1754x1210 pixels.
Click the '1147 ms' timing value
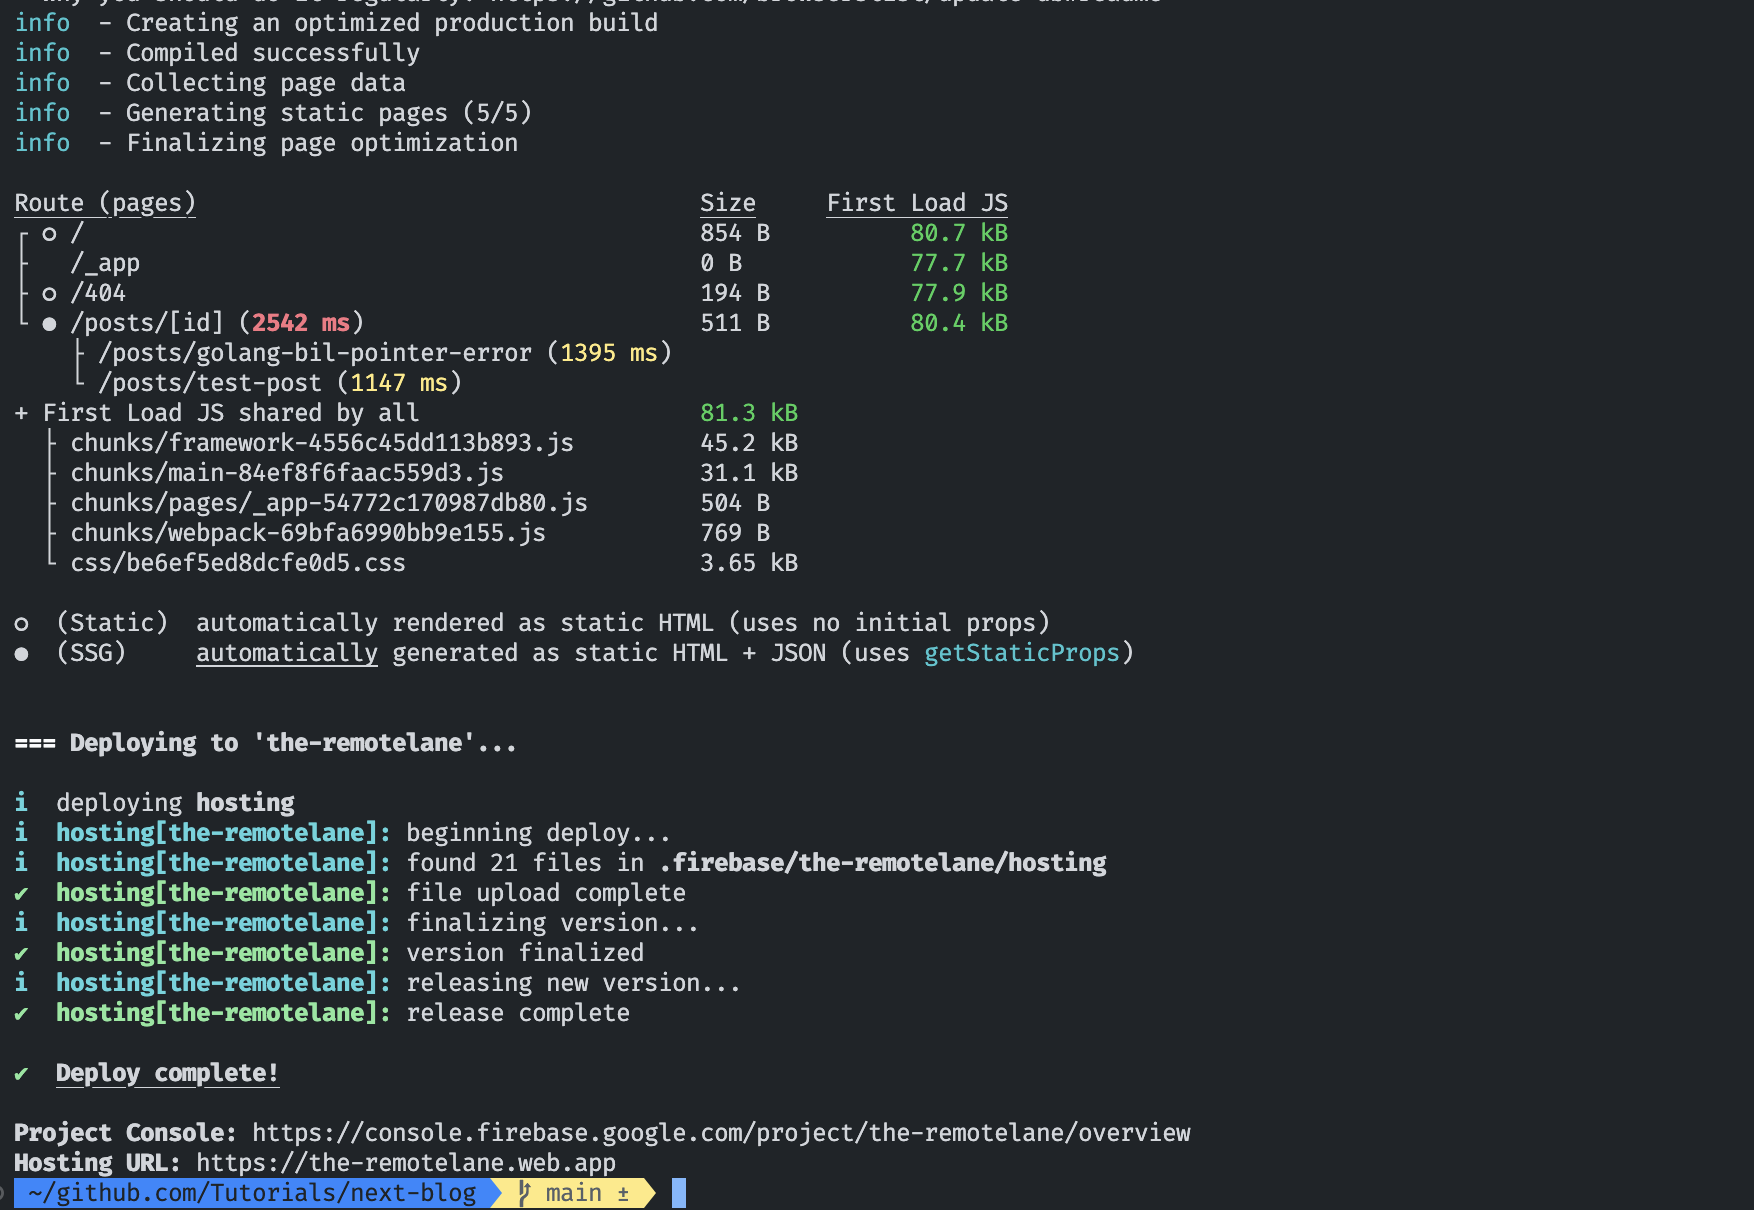(x=399, y=382)
